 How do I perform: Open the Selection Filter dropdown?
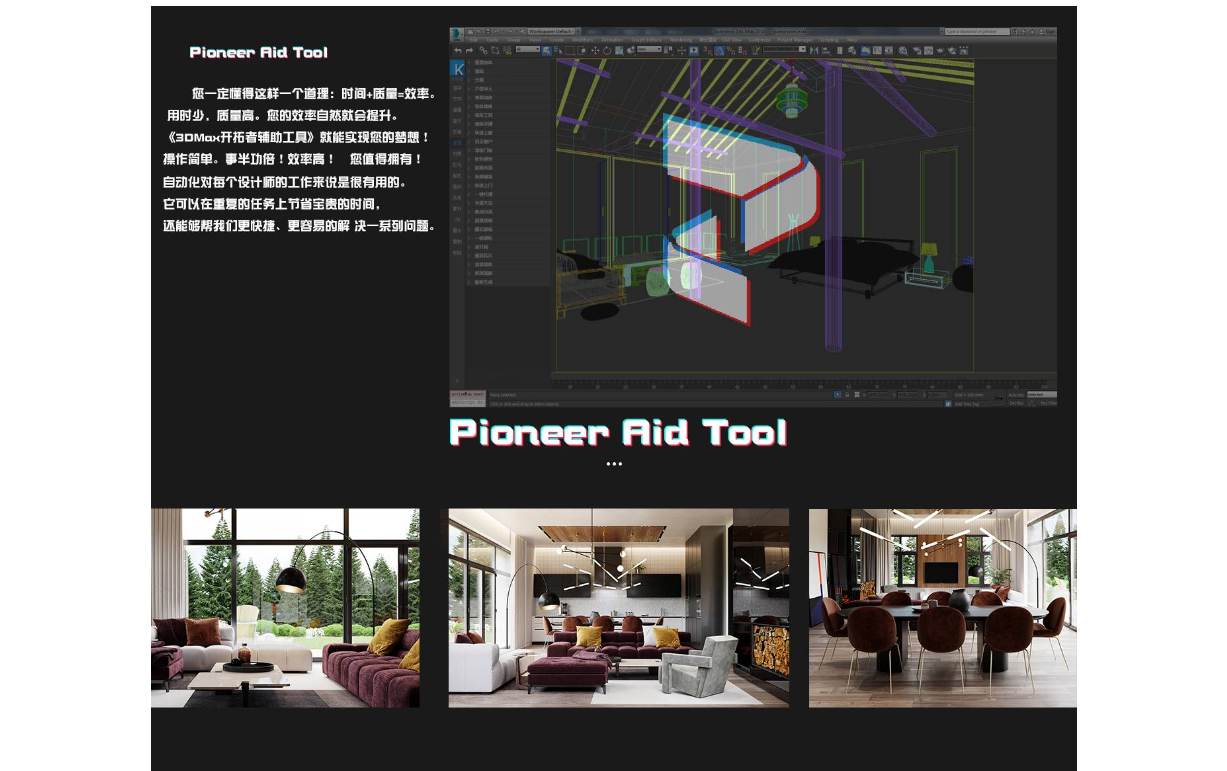coord(529,50)
